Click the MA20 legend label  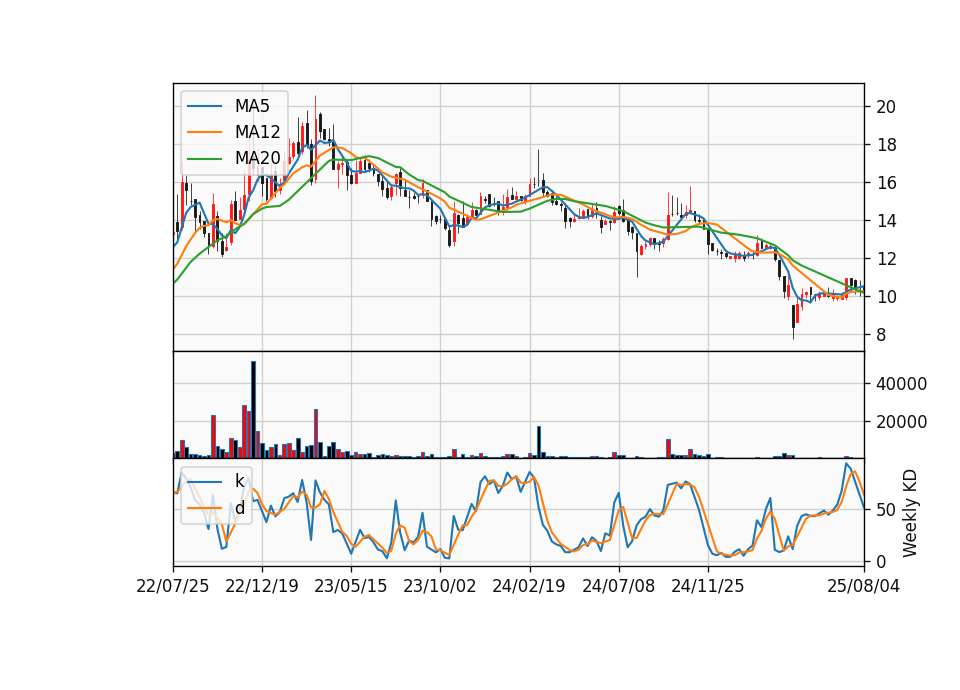257,158
